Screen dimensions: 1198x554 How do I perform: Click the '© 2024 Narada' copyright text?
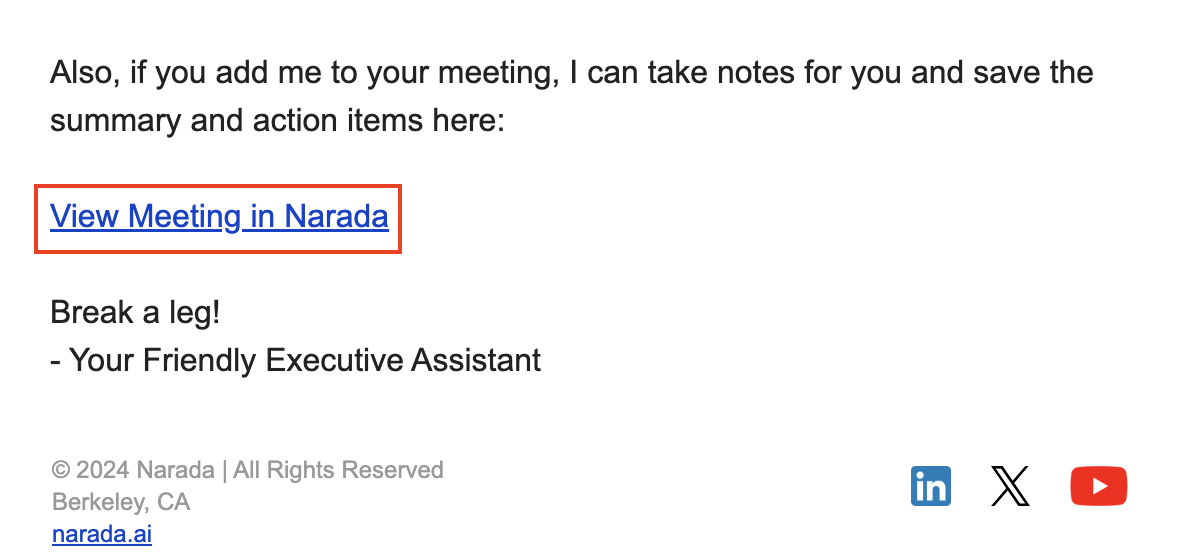(133, 469)
